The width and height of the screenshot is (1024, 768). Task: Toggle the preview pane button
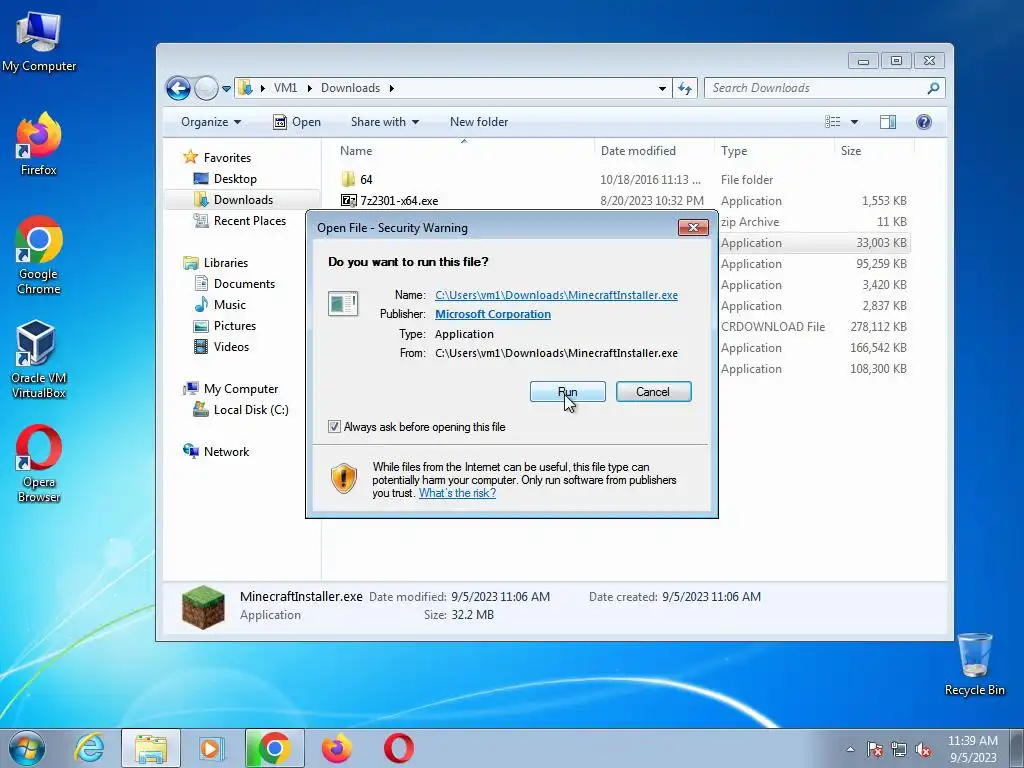(888, 122)
